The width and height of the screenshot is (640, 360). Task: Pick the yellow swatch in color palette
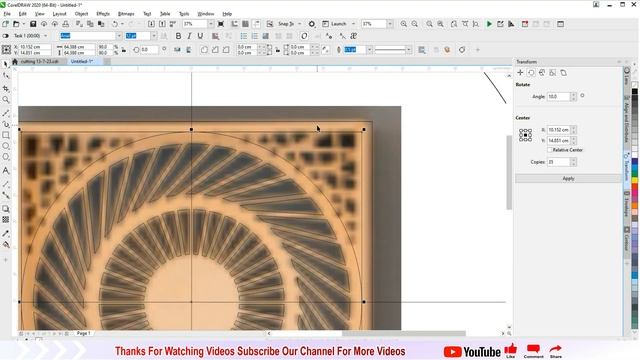[635, 180]
